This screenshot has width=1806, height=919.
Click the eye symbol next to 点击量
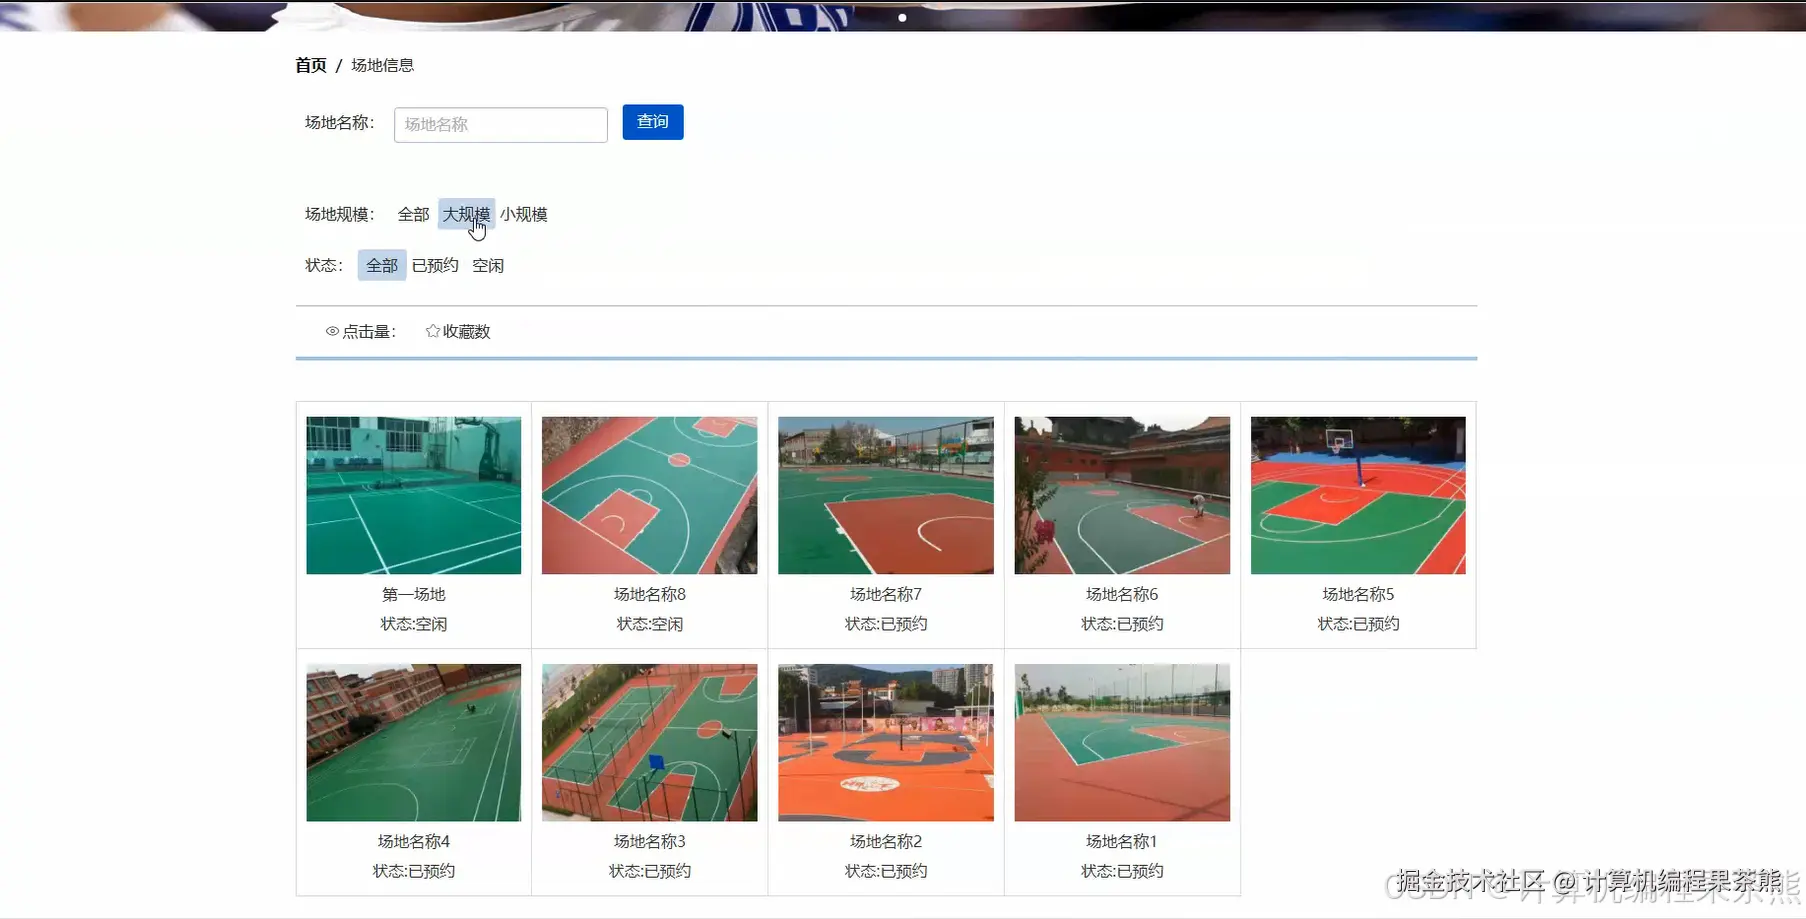click(x=332, y=331)
